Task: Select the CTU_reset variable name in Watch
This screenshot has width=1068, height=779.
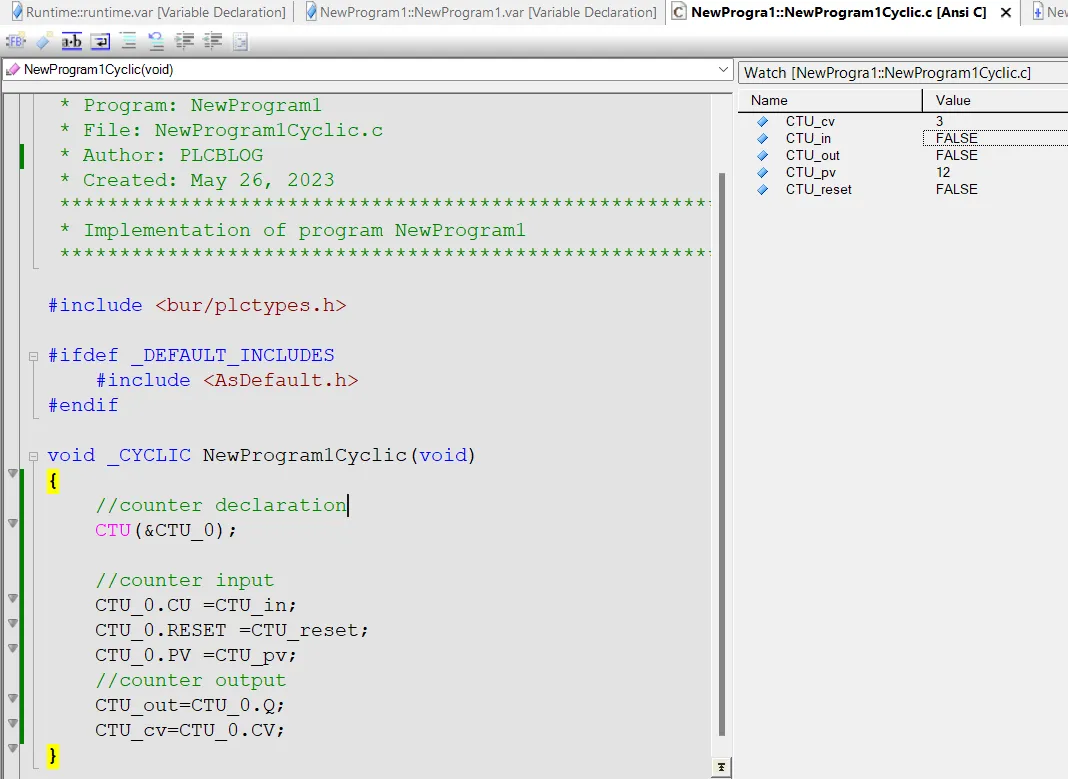Action: pos(819,189)
